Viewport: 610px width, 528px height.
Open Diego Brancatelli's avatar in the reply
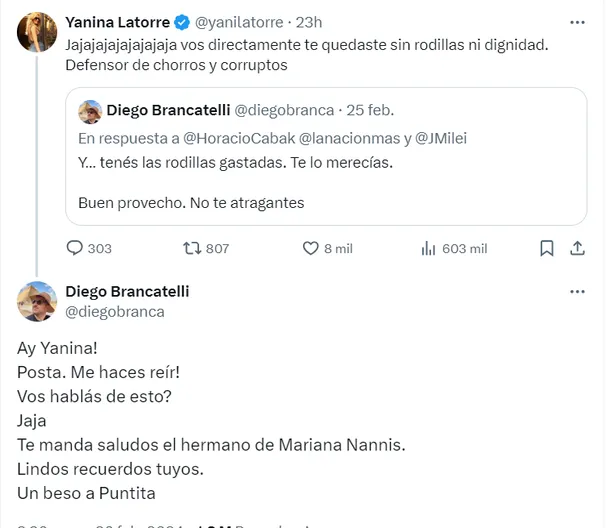point(36,300)
